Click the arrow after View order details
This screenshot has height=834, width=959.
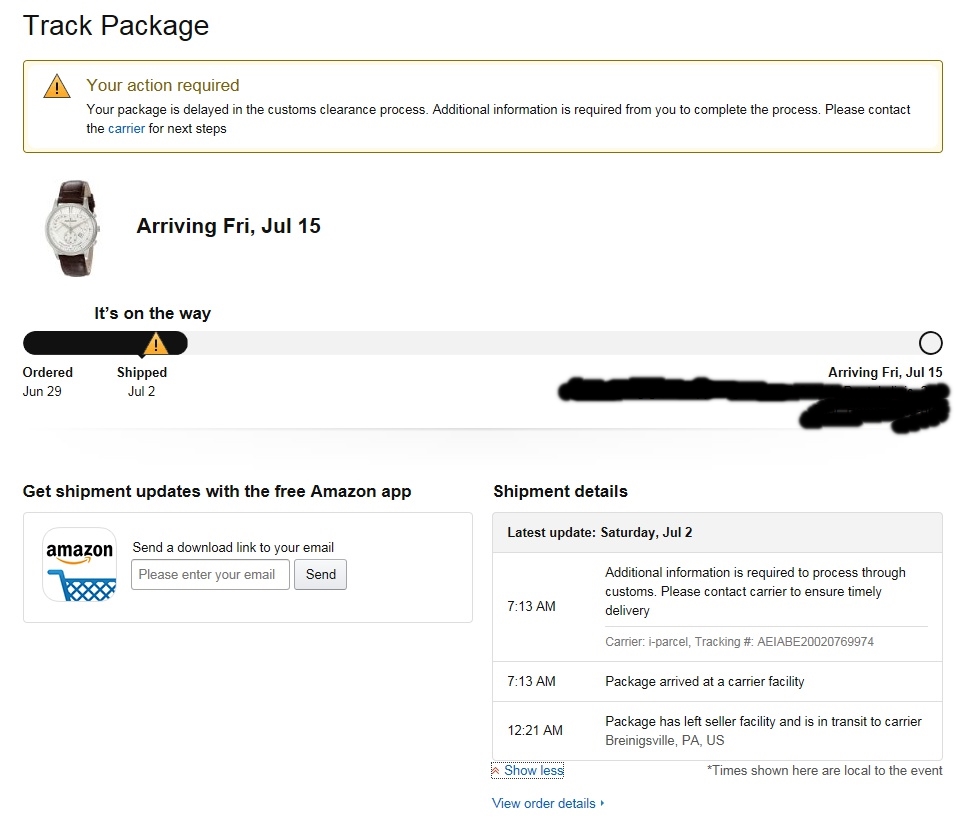(x=602, y=803)
